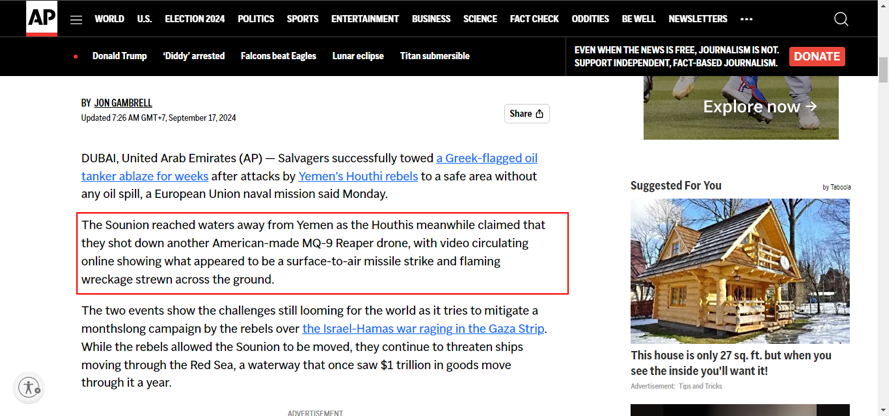Screen dimensions: 889x416
Task: Open Politics section
Action: click(256, 19)
